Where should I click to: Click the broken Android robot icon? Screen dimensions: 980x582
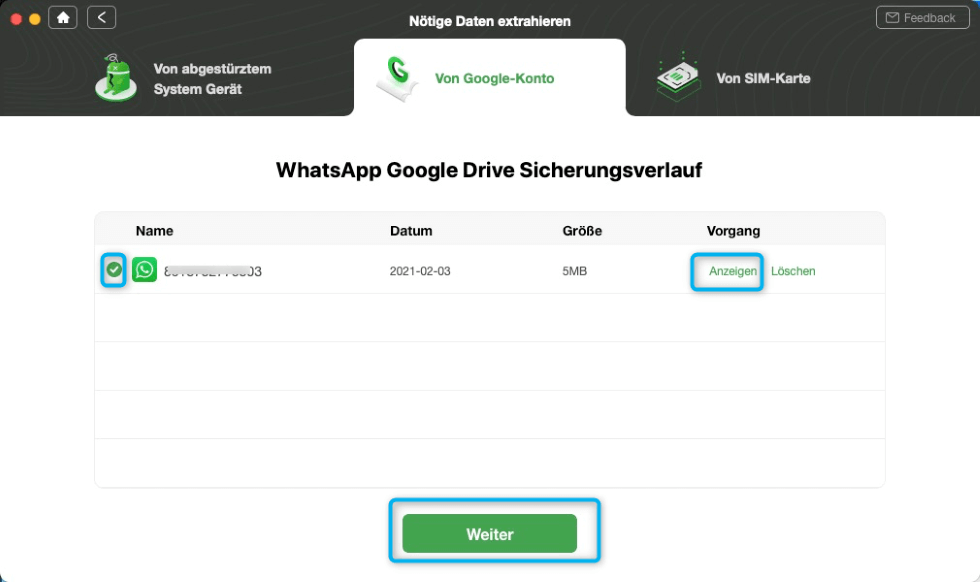coord(116,78)
